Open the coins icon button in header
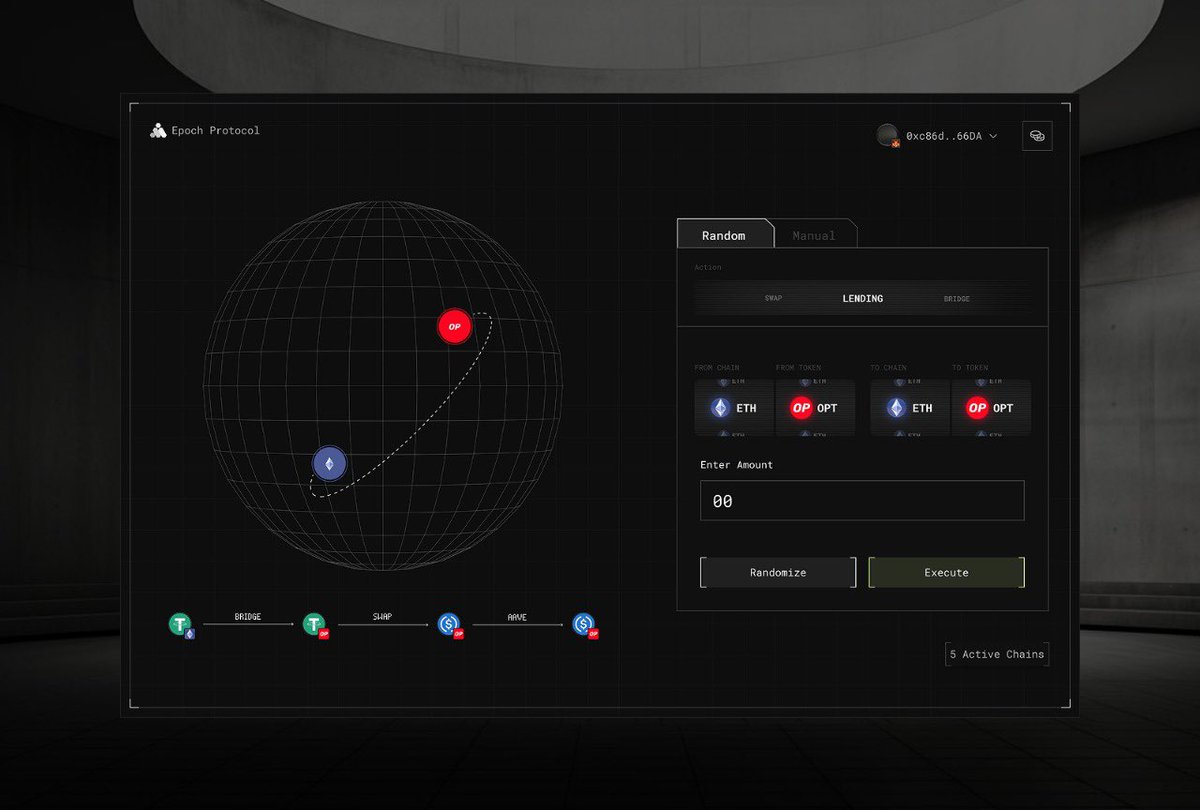Screen dimensions: 1200x810 coord(1037,135)
